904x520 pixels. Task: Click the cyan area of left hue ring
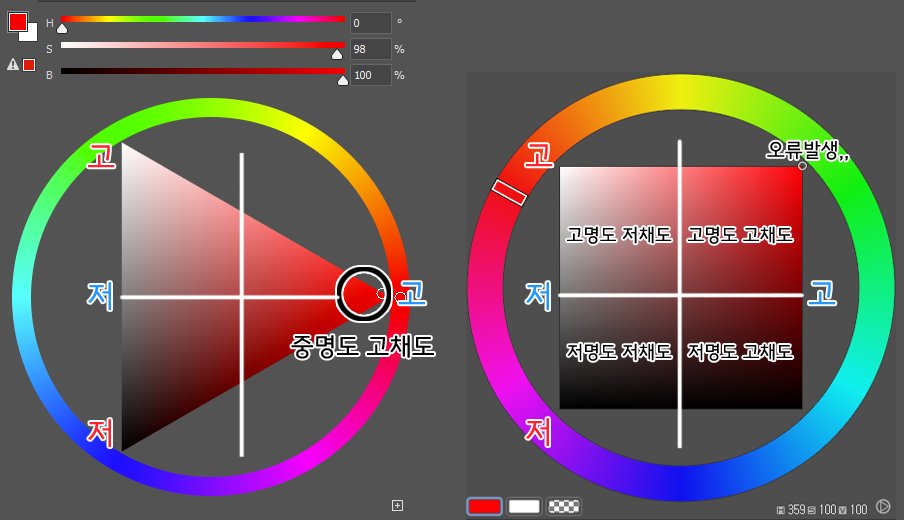click(x=23, y=297)
